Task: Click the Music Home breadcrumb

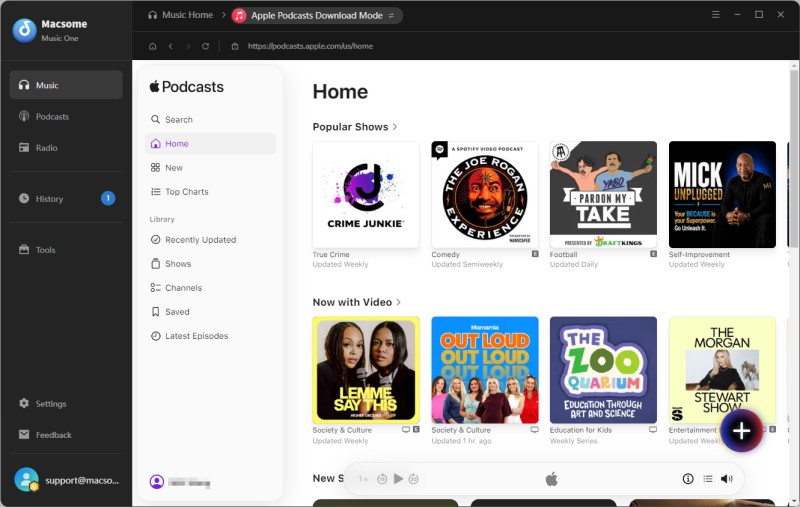Action: tap(181, 15)
